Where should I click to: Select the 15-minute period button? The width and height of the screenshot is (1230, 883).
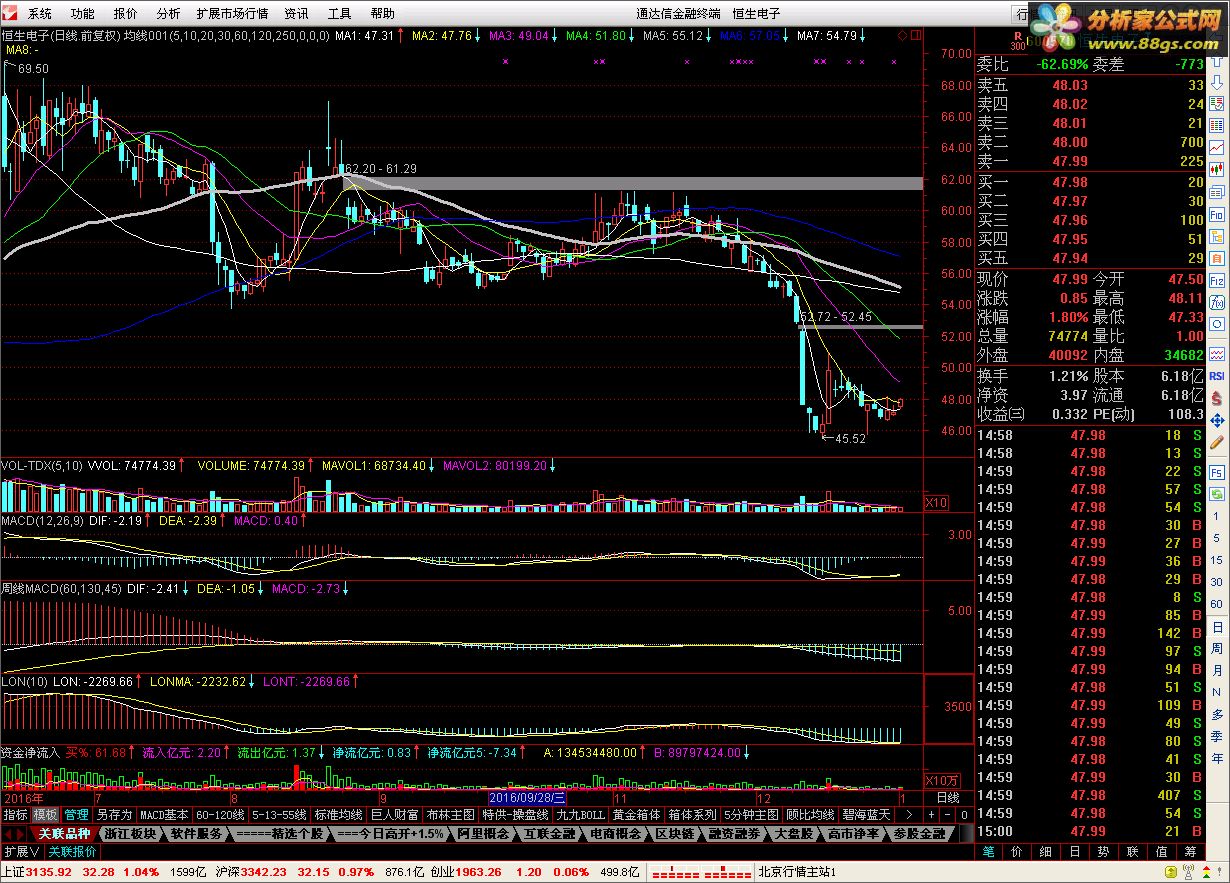click(1216, 560)
